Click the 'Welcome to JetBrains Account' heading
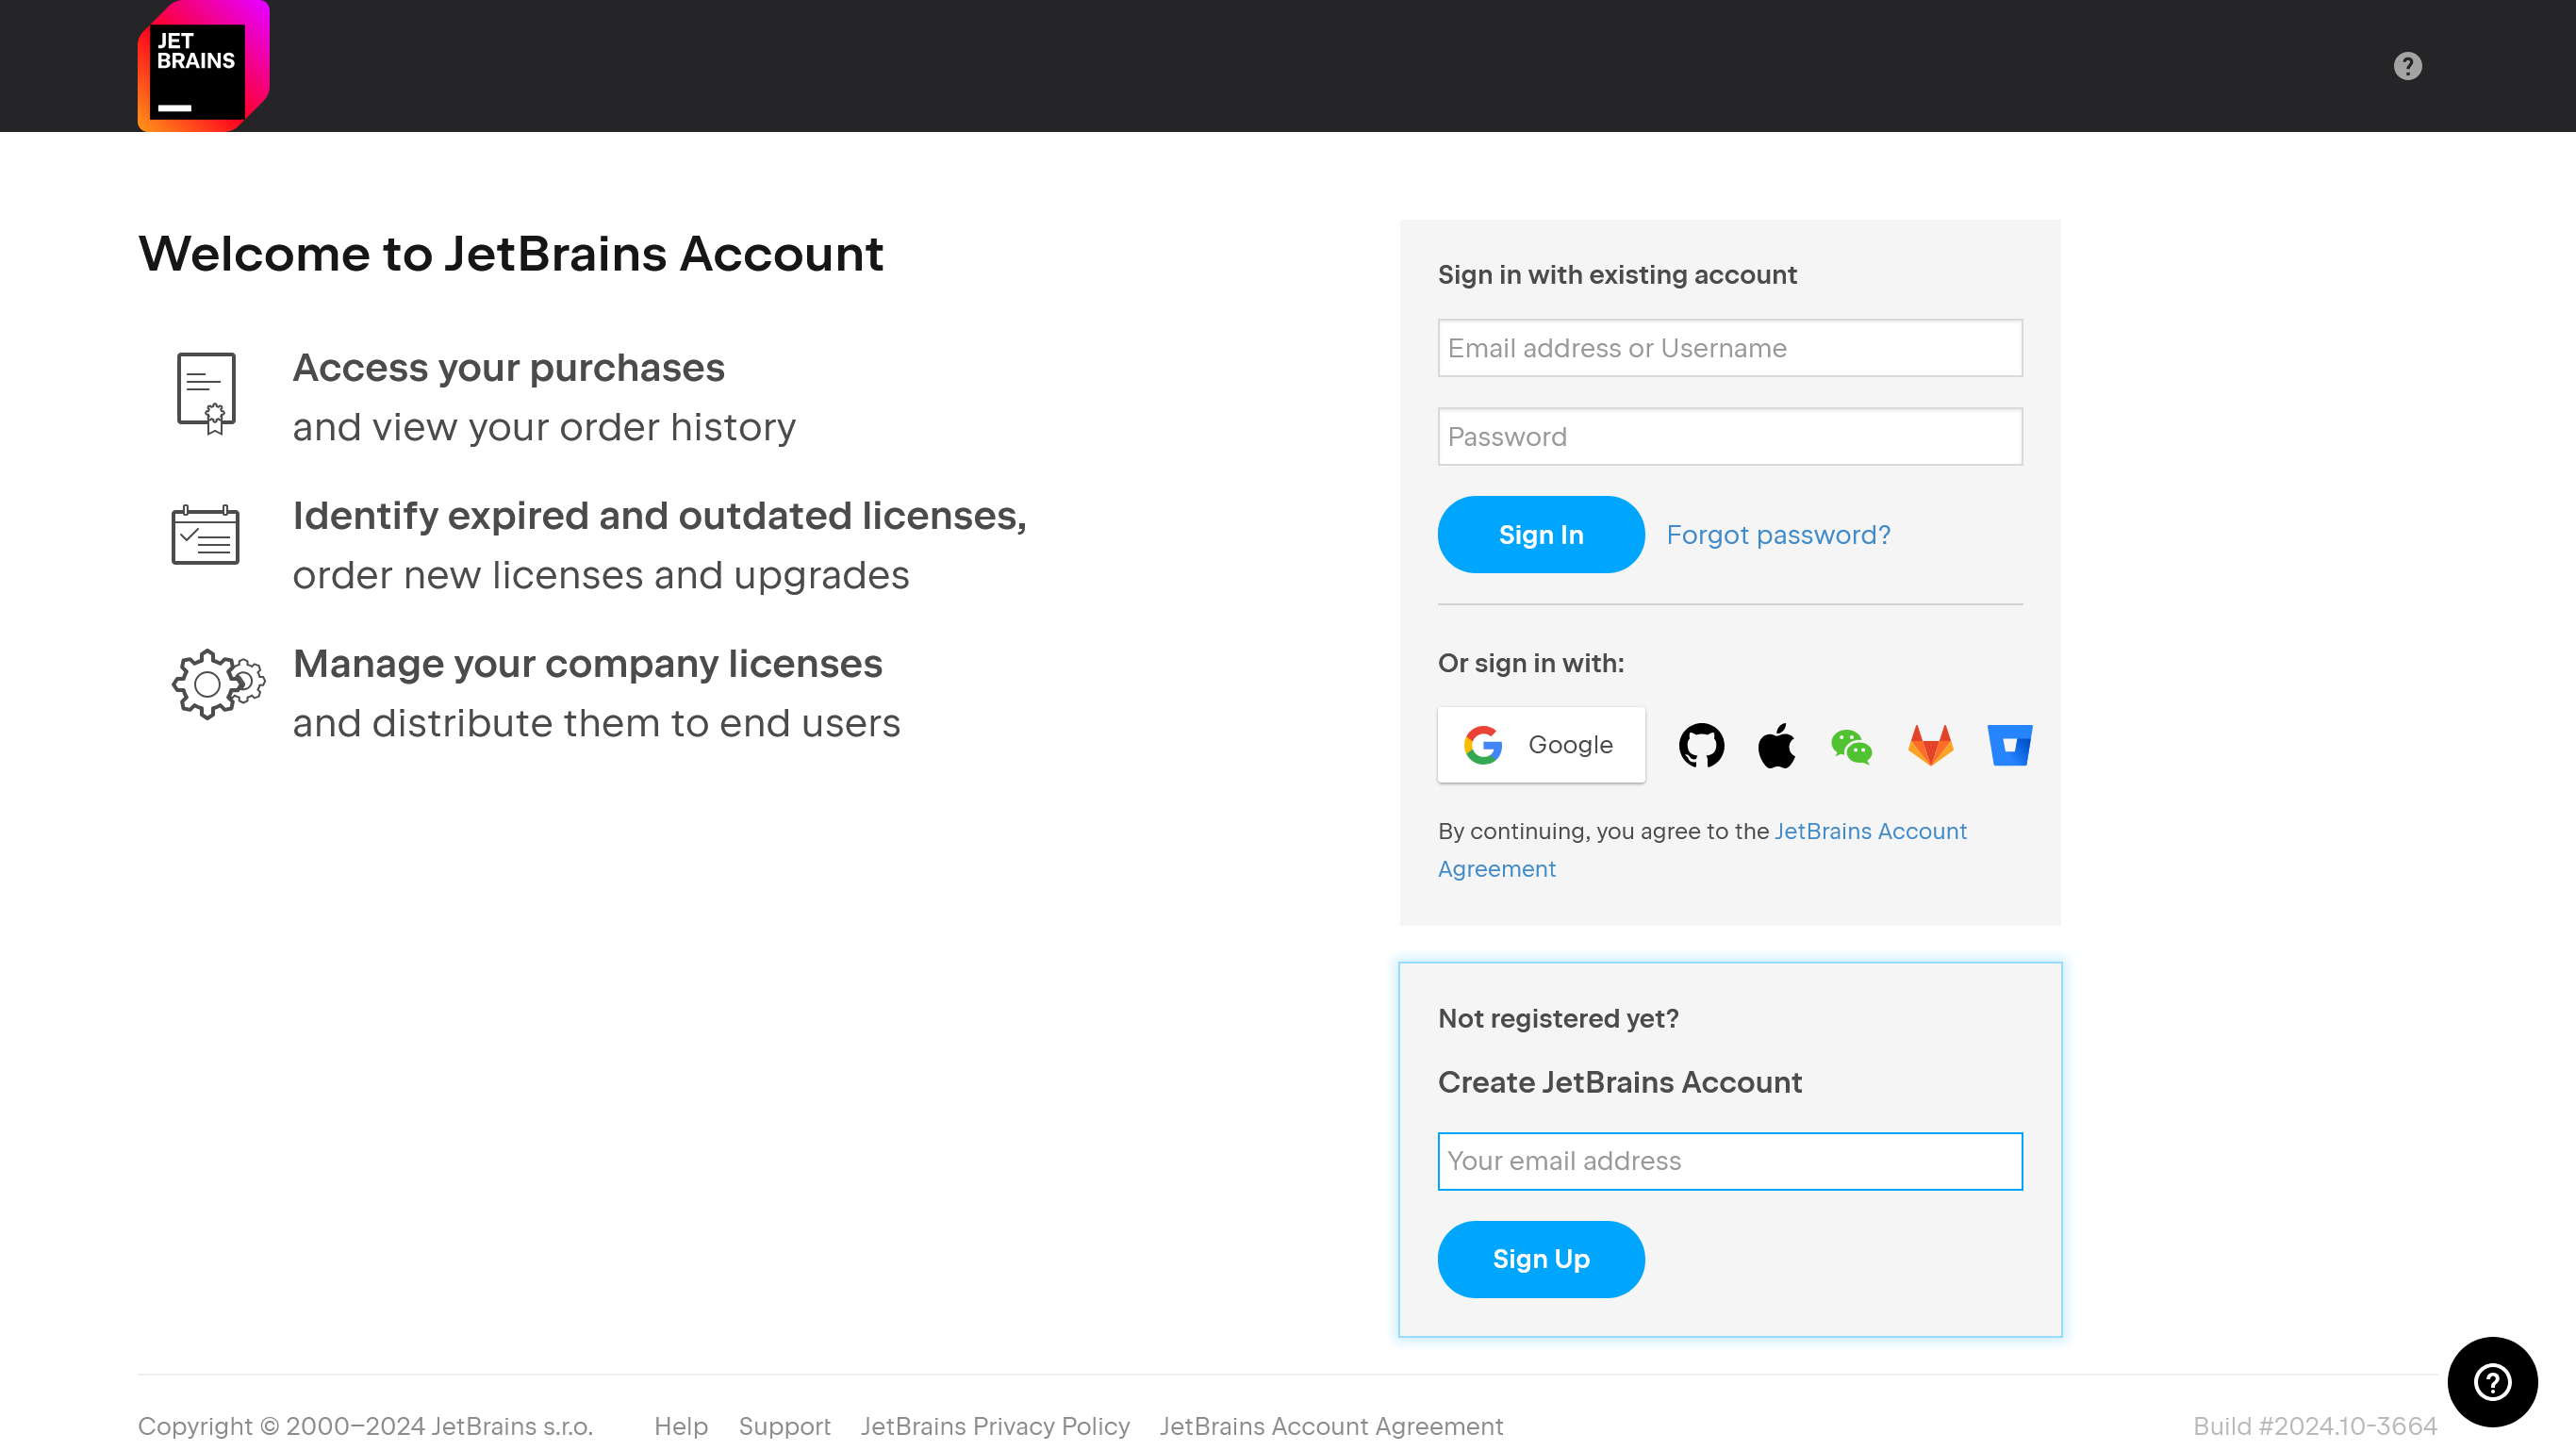The height and width of the screenshot is (1450, 2576). click(511, 254)
